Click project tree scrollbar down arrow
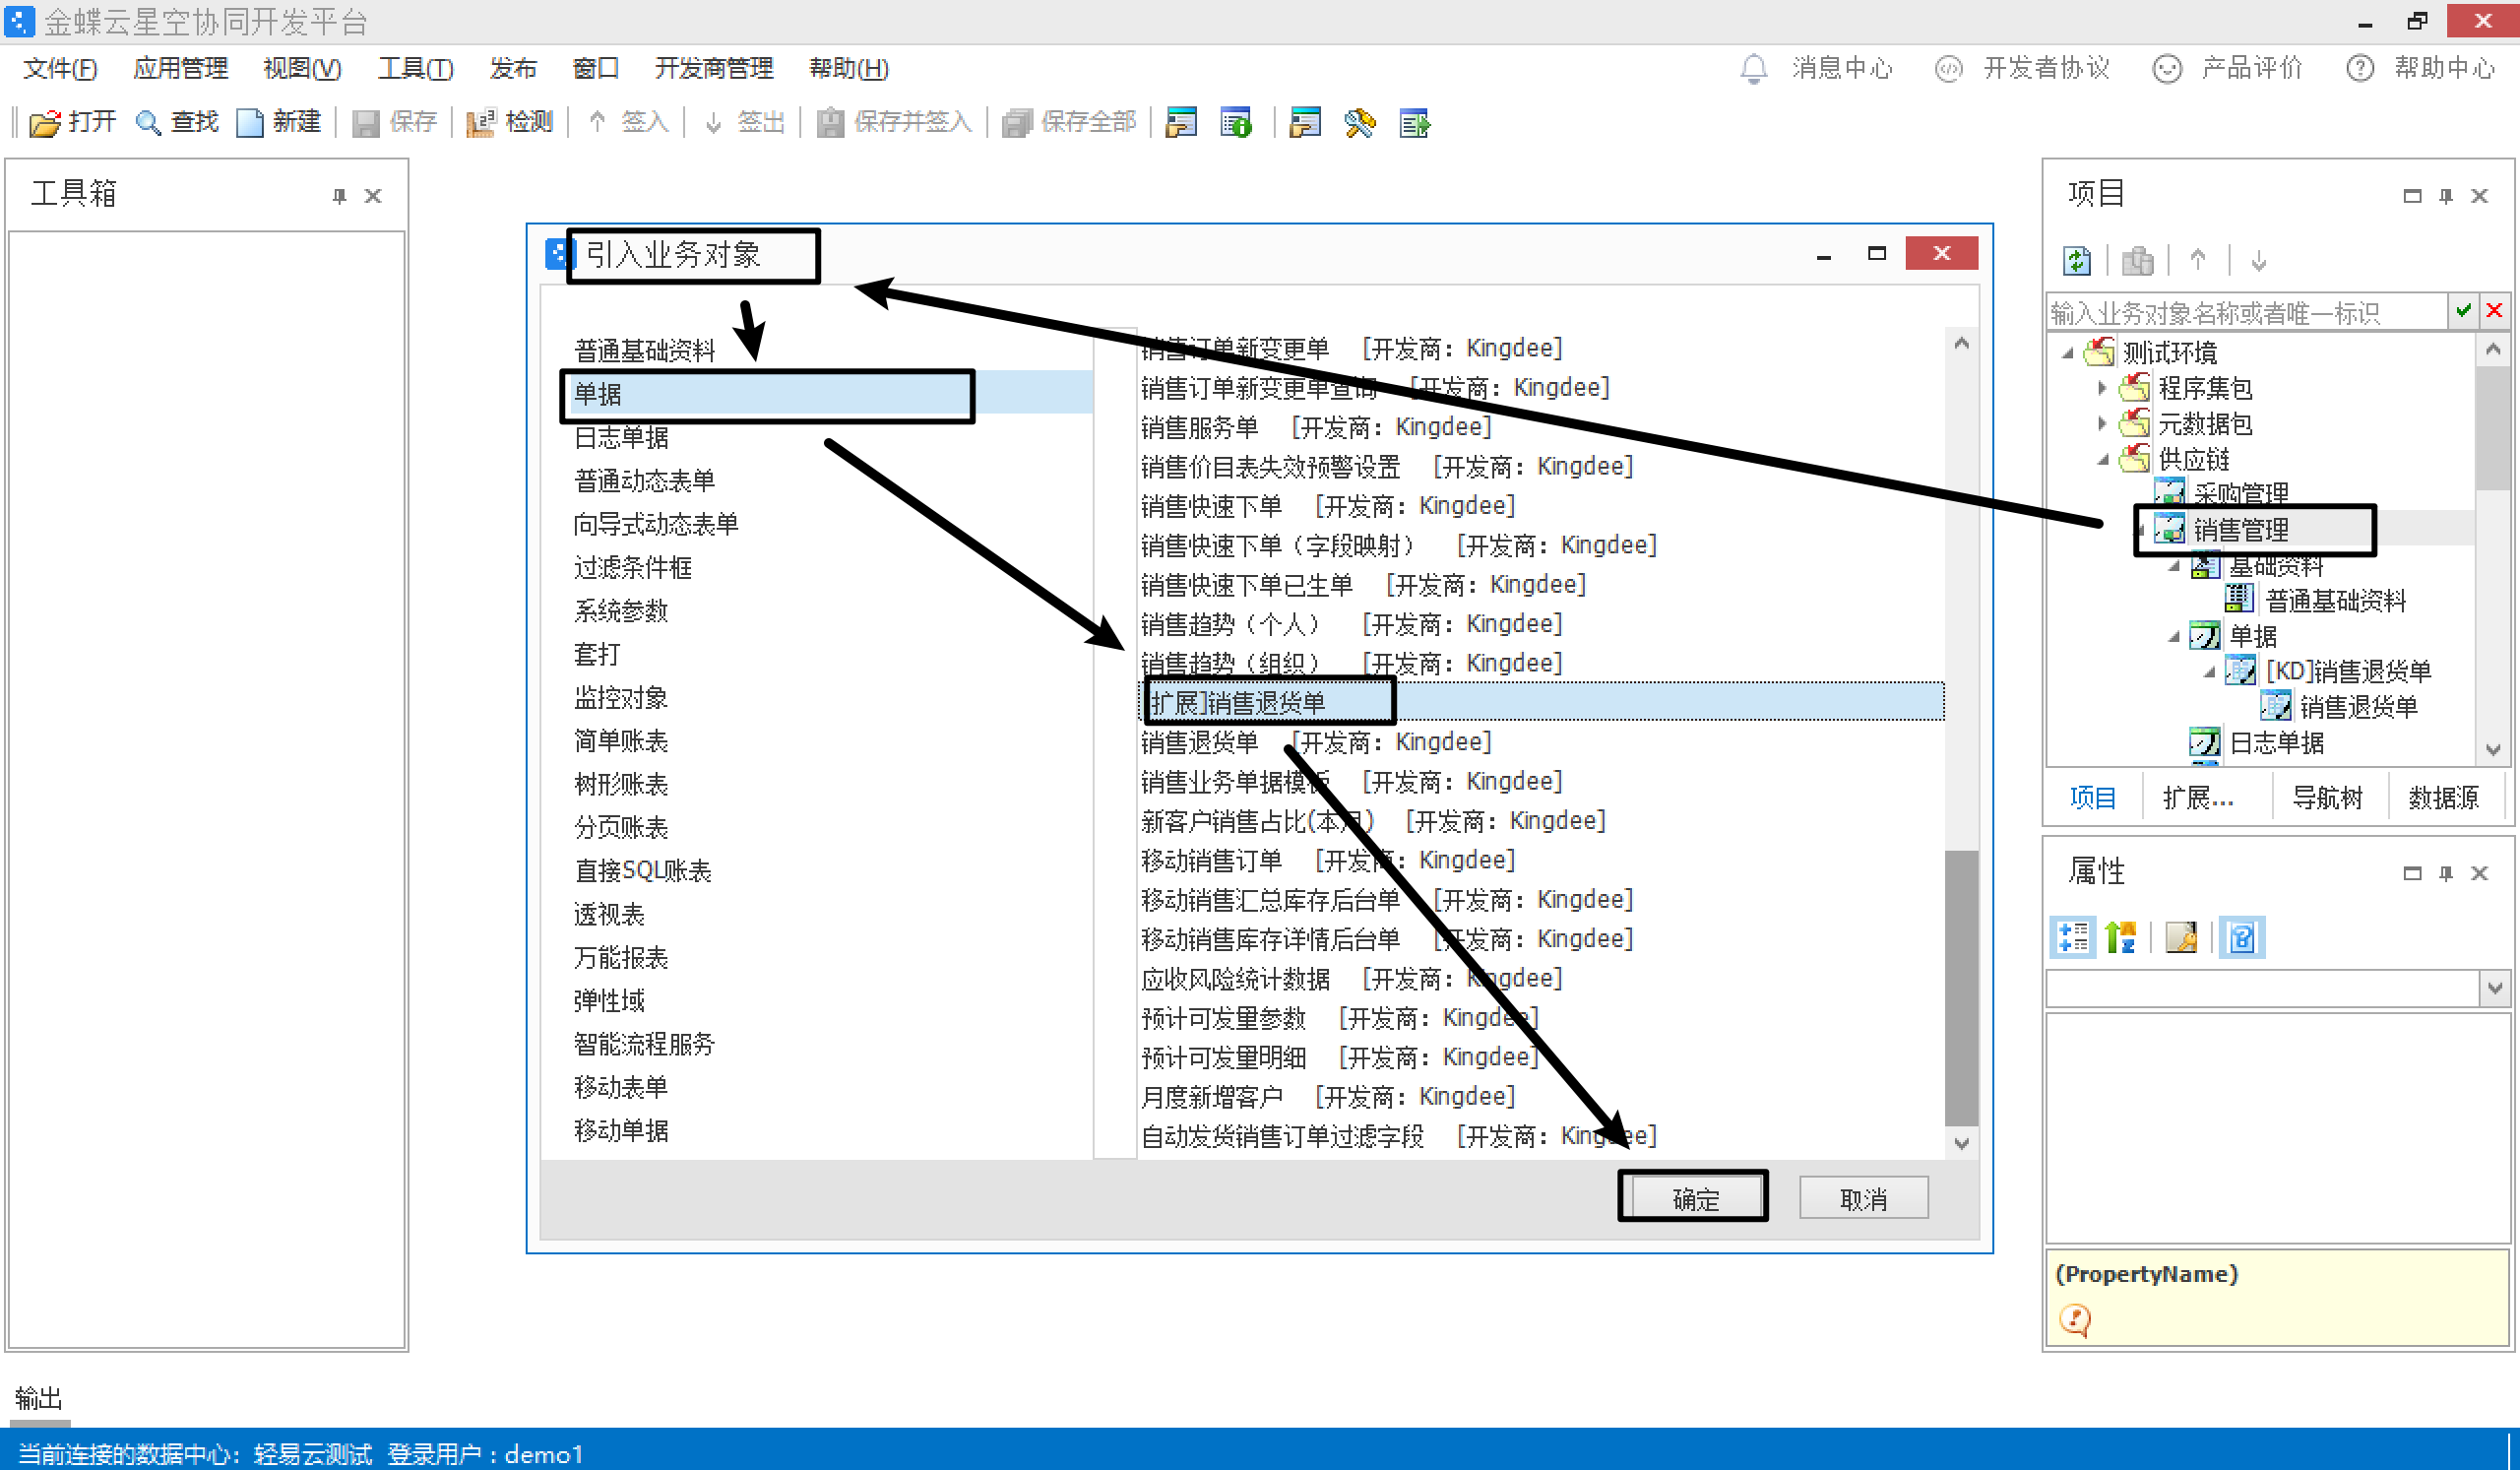This screenshot has width=2520, height=1470. click(2493, 748)
